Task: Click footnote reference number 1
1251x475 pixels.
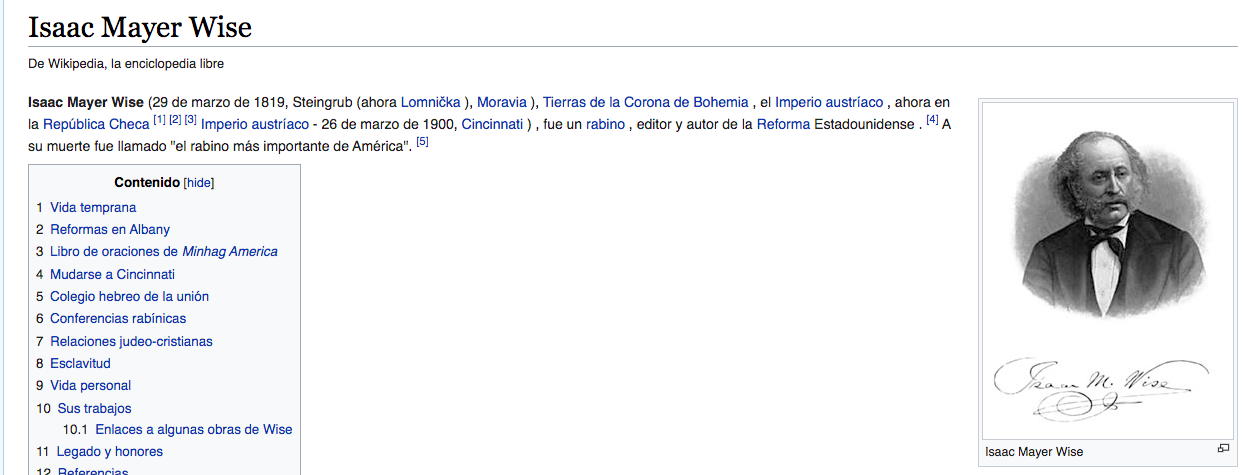Action: coord(159,121)
